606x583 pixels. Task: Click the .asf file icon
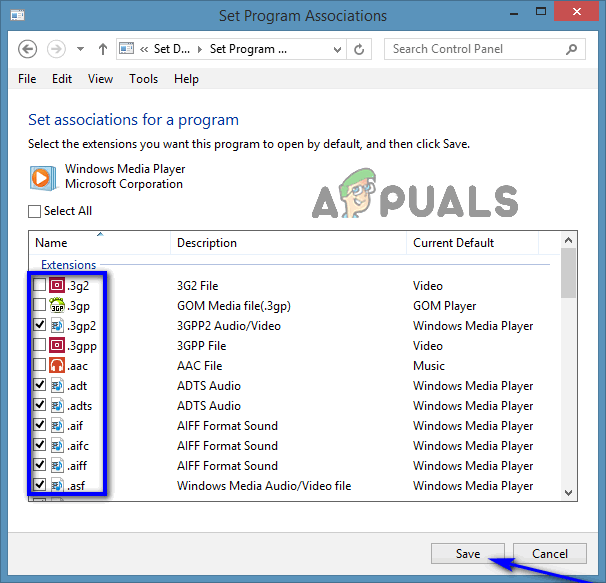coord(57,485)
